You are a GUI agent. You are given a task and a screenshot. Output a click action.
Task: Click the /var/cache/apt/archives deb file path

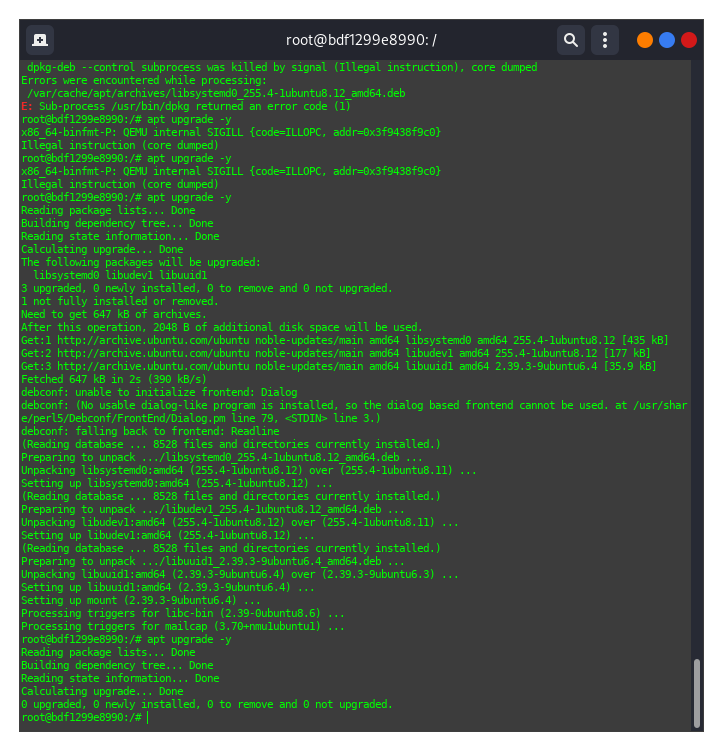point(216,93)
